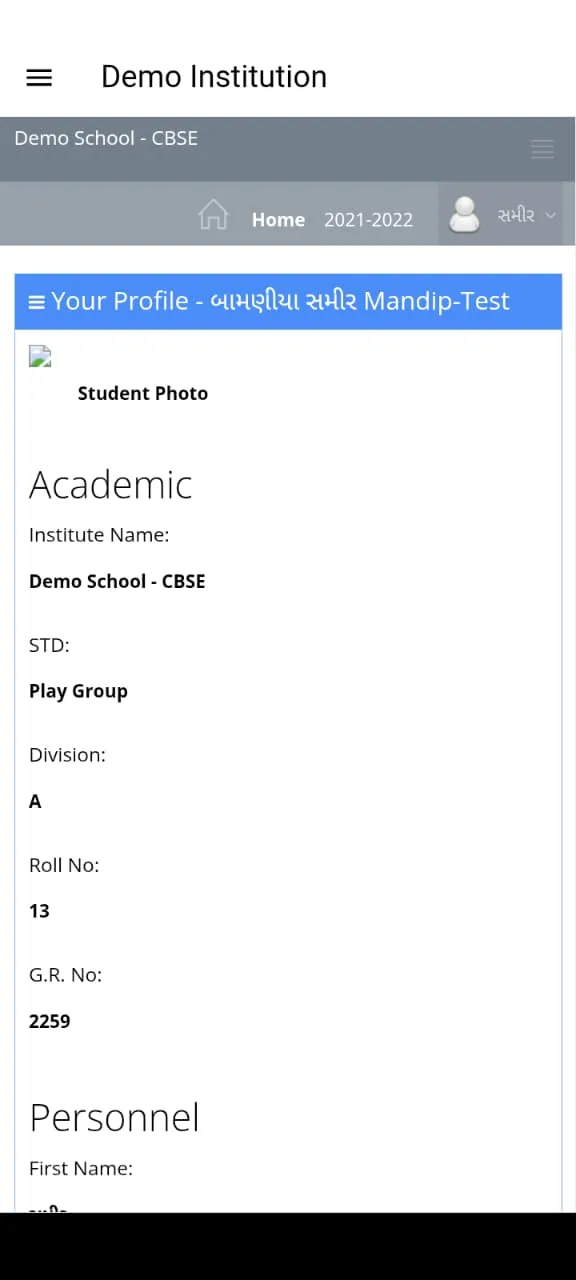The height and width of the screenshot is (1280, 576).
Task: Click the Demo Institution title
Action: coord(214,77)
